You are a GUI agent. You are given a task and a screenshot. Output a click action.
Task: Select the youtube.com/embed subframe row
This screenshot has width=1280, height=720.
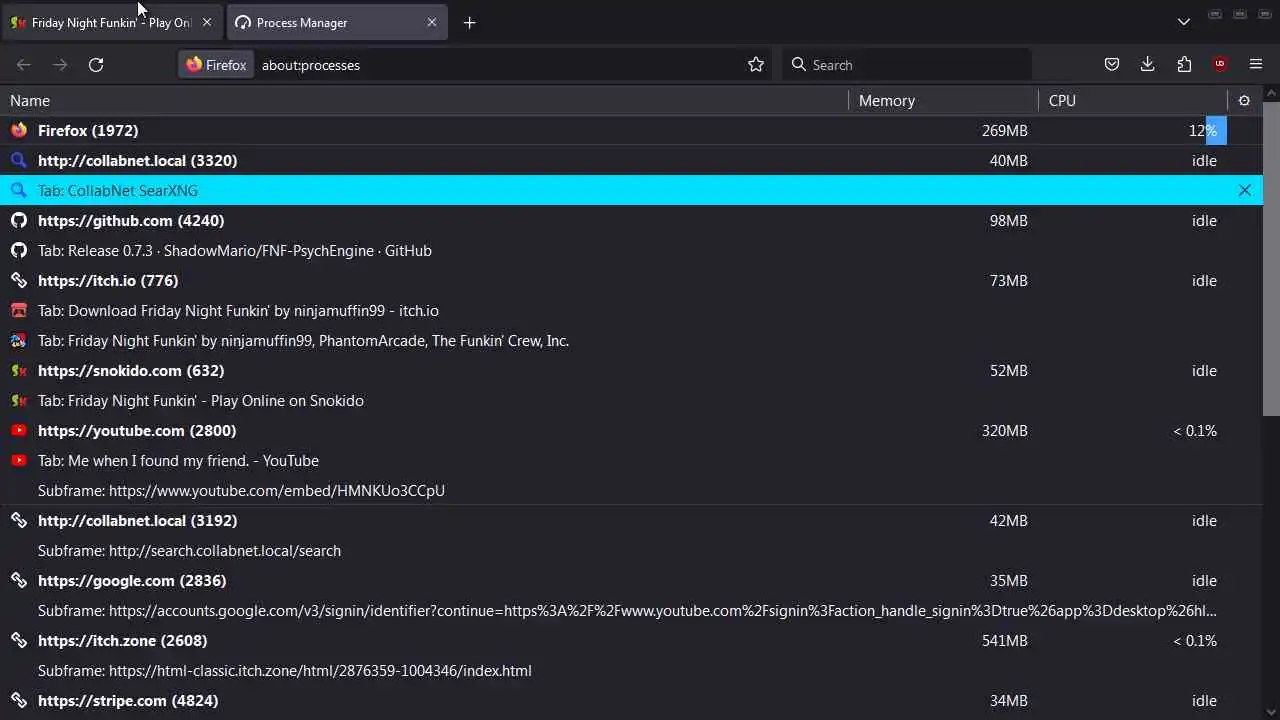[631, 490]
